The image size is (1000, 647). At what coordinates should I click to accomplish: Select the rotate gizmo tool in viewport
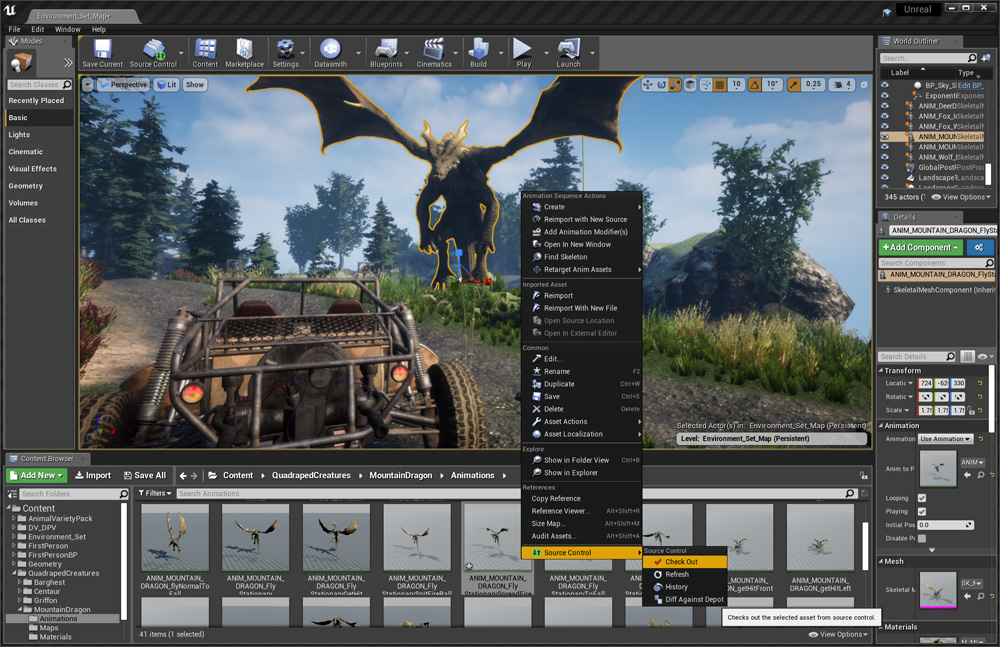click(x=661, y=84)
